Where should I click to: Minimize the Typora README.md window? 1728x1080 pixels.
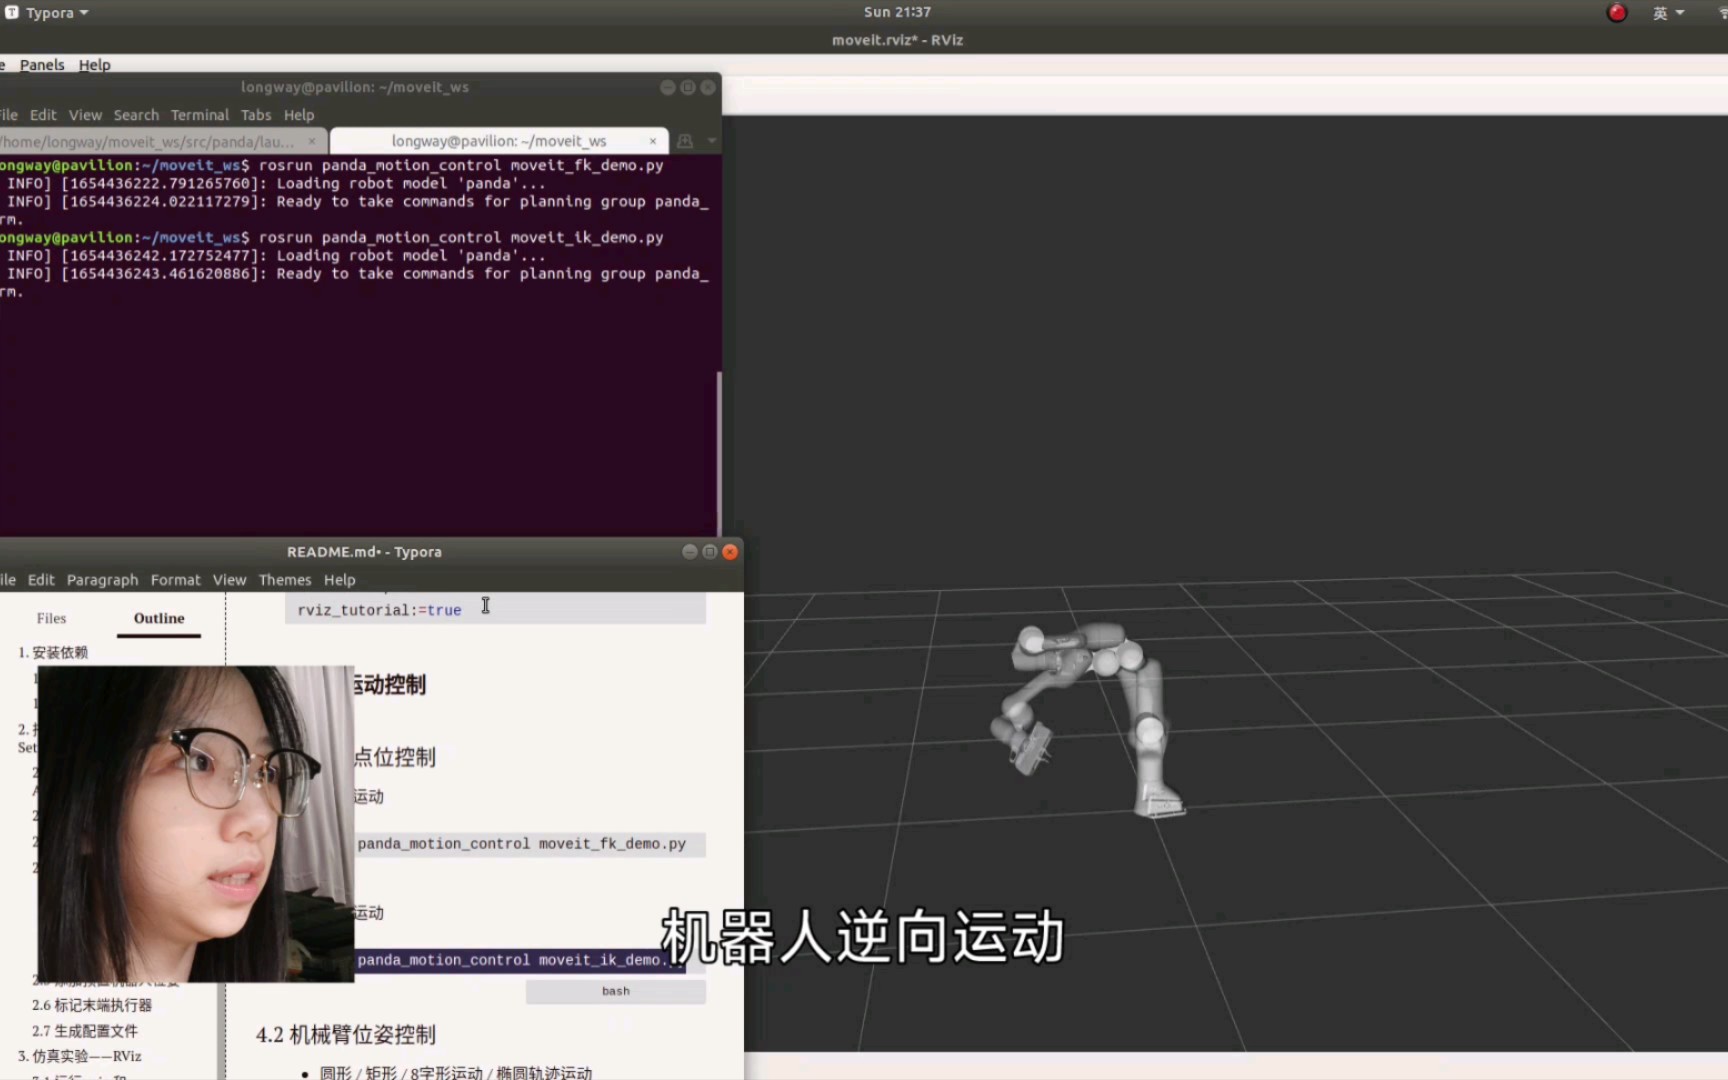click(x=689, y=552)
